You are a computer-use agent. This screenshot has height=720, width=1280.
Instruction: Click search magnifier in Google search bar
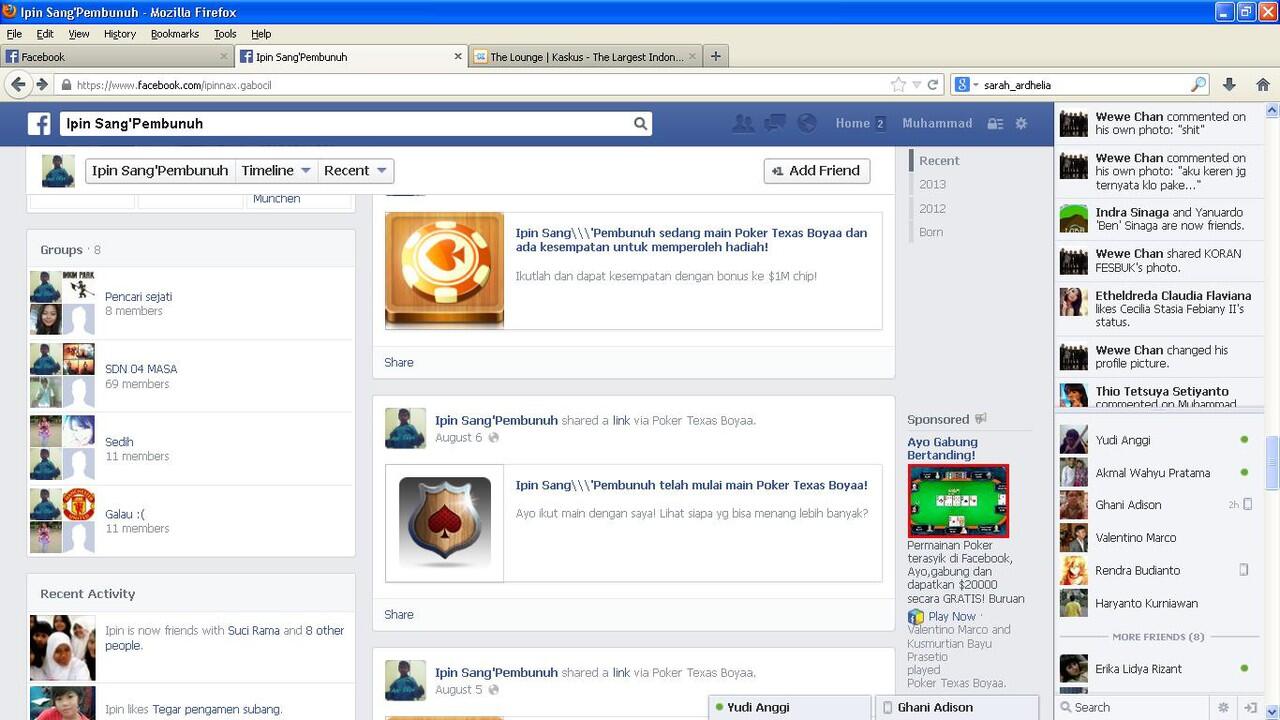point(1198,85)
